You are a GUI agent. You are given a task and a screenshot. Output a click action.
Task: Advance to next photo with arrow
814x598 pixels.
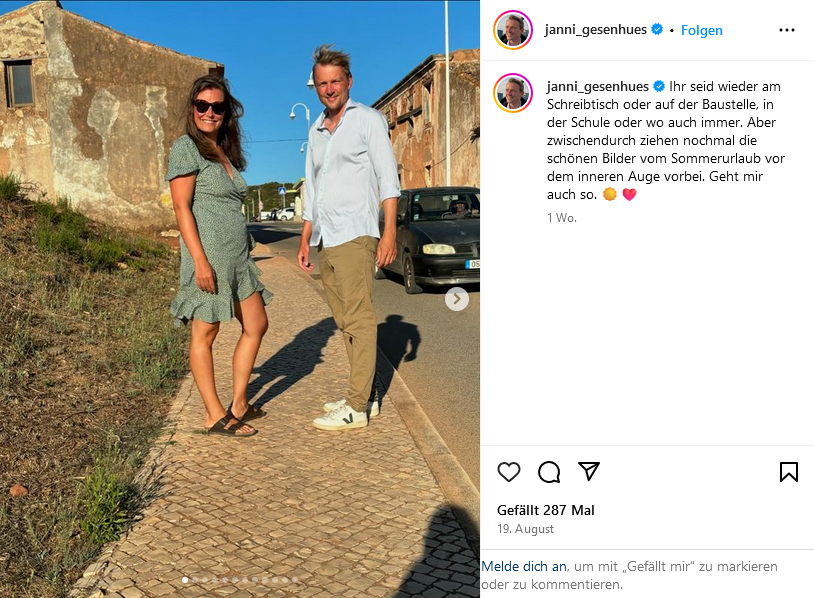point(457,299)
